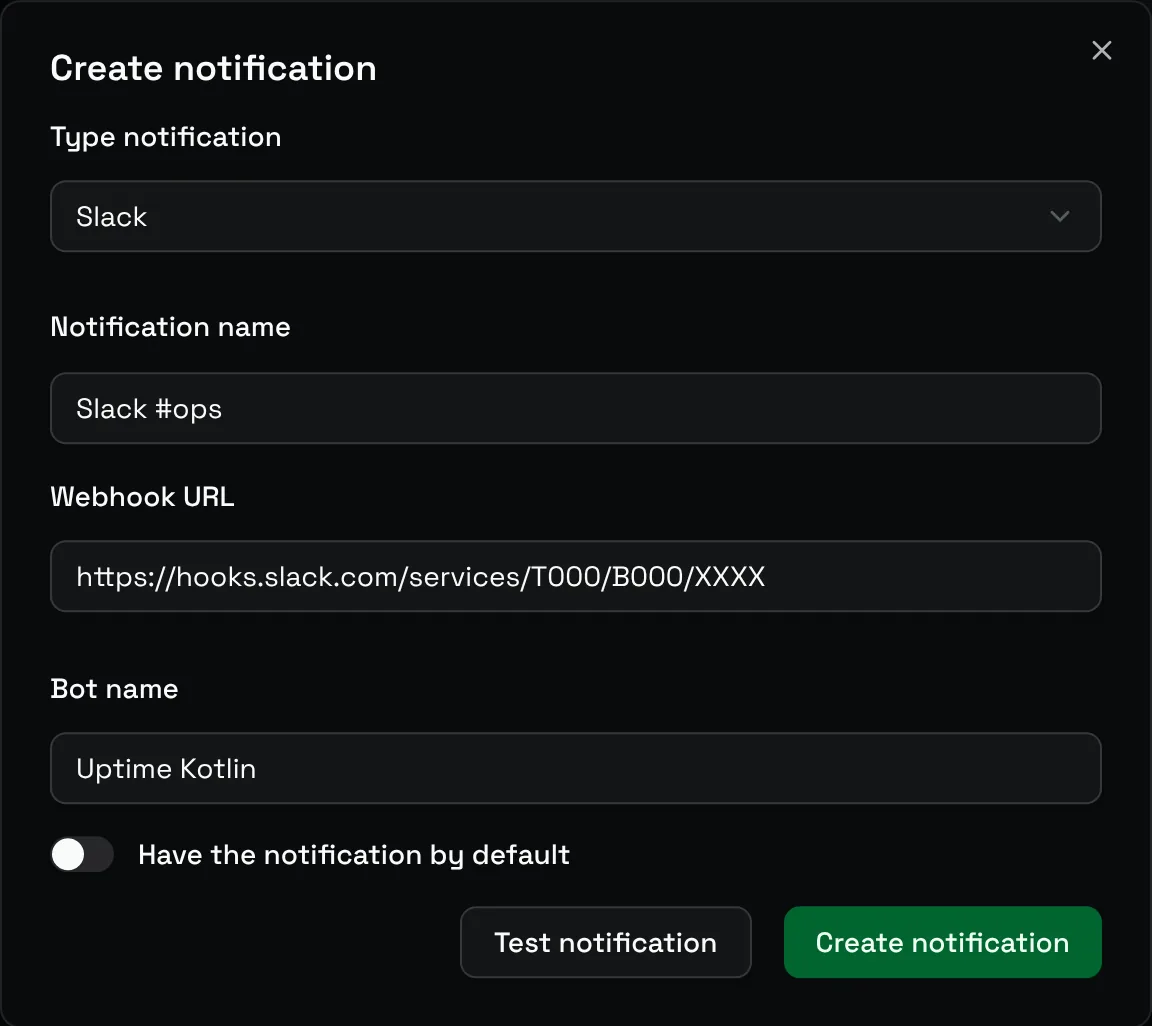Click the Have the notification by default text

pyautogui.click(x=353, y=855)
